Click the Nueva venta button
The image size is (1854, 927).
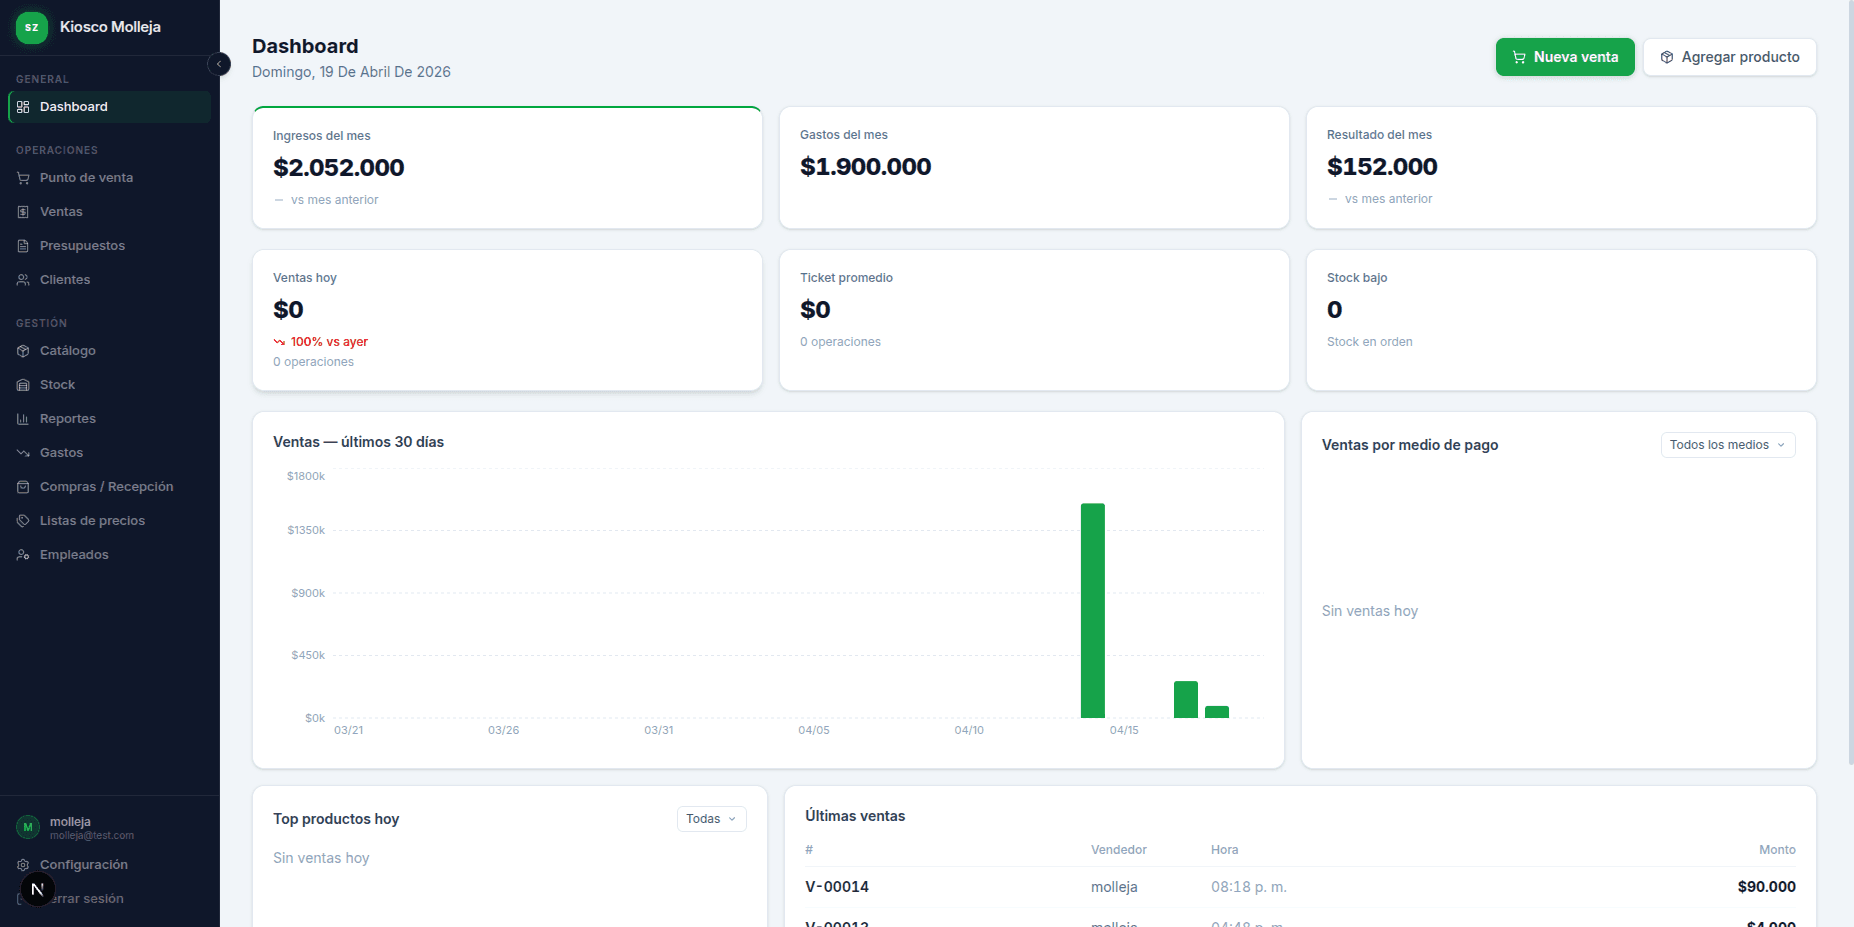[x=1565, y=57]
